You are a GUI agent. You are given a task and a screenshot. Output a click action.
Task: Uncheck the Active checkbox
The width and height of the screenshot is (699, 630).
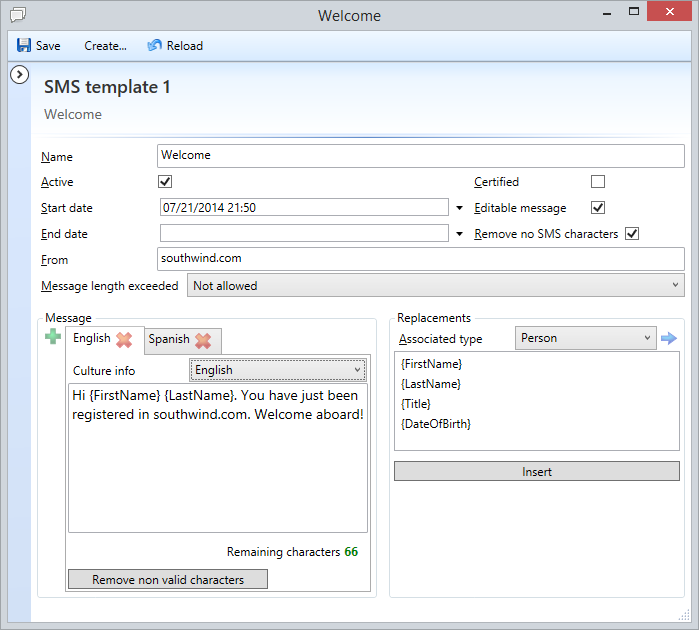coord(166,182)
